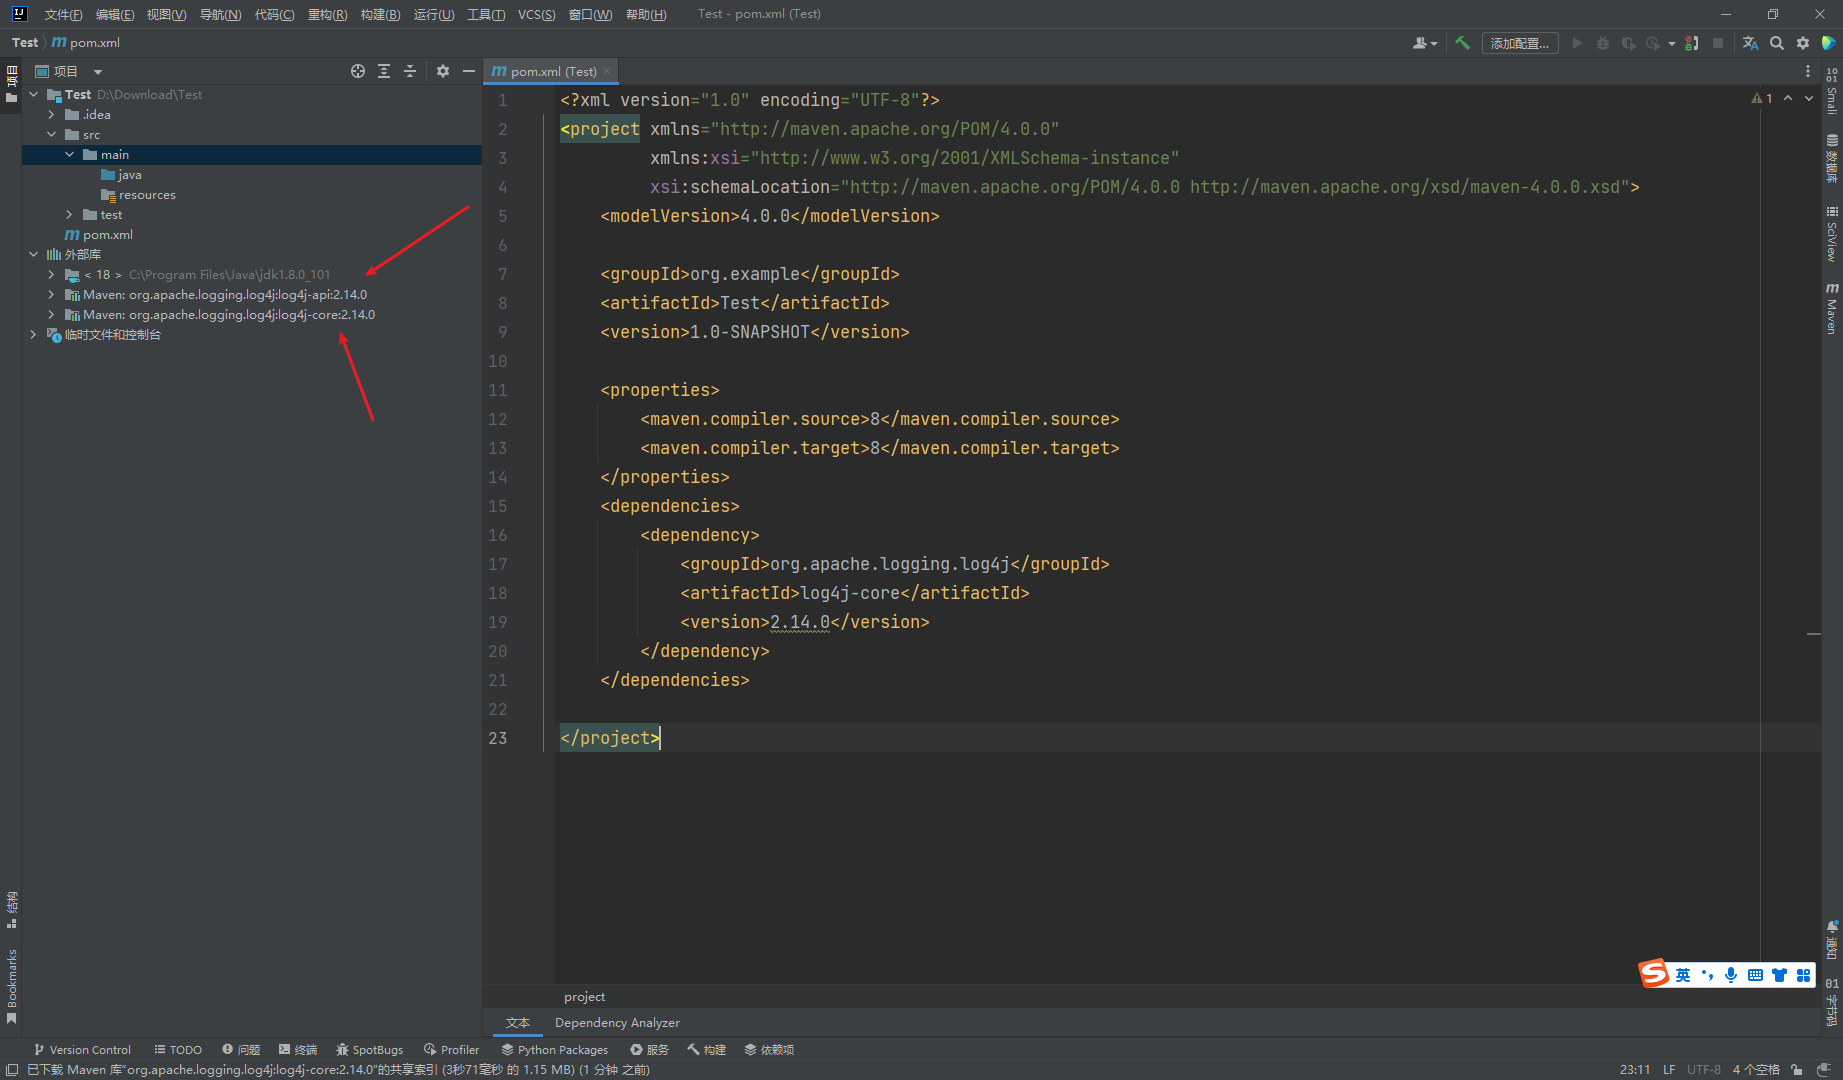This screenshot has width=1843, height=1080.
Task: Expand the log4j-api:2.14.0 Maven library
Action: (x=52, y=294)
